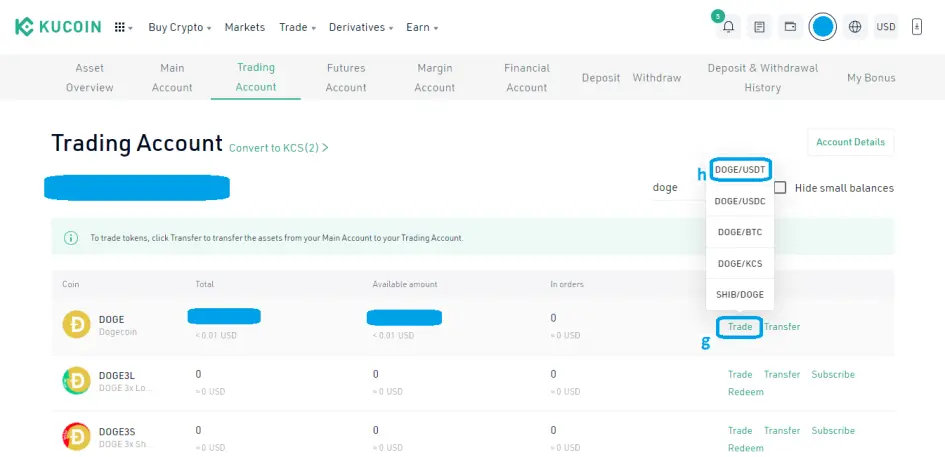945x457 pixels.
Task: Open Markets in the top navigation
Action: coord(245,27)
